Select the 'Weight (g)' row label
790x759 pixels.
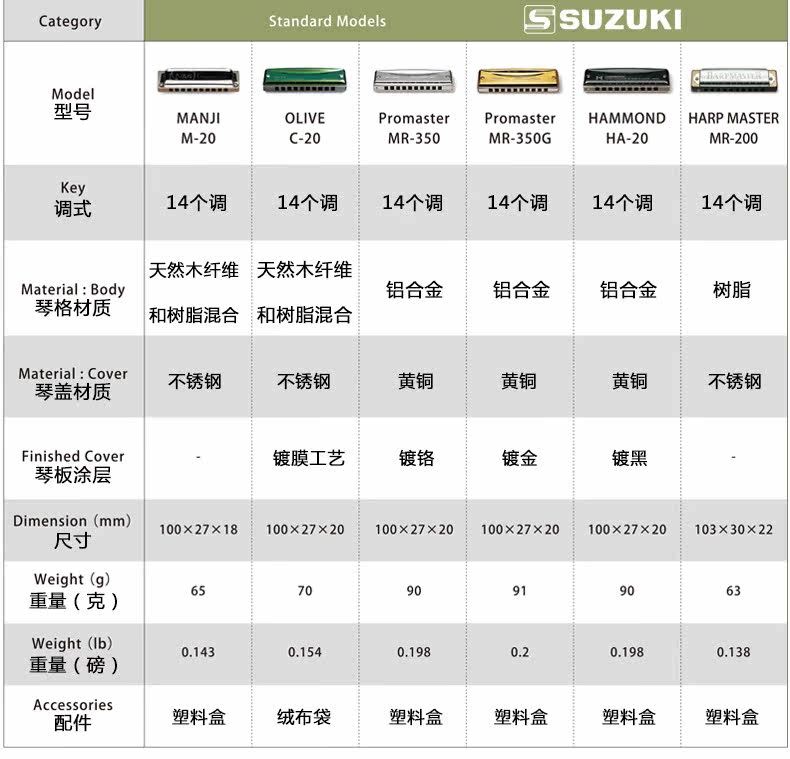point(73,591)
